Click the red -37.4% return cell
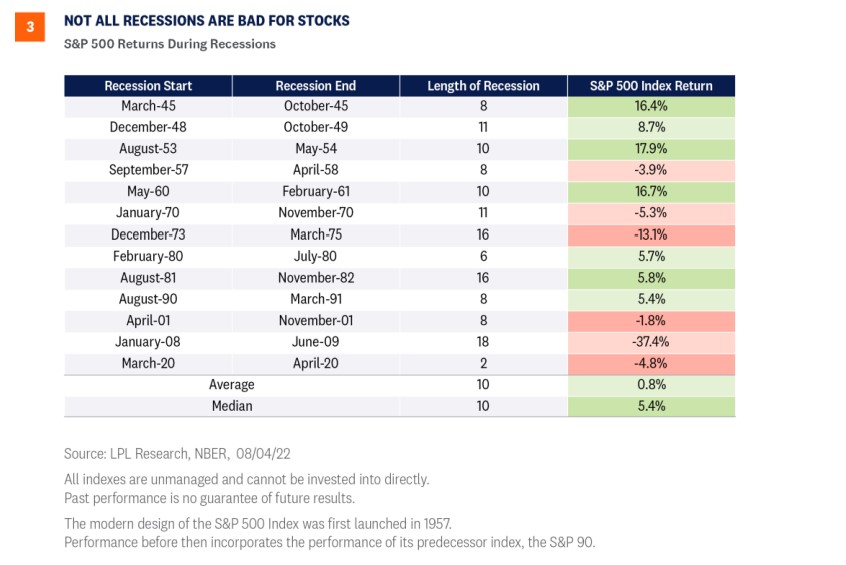The image size is (846, 565). [651, 342]
